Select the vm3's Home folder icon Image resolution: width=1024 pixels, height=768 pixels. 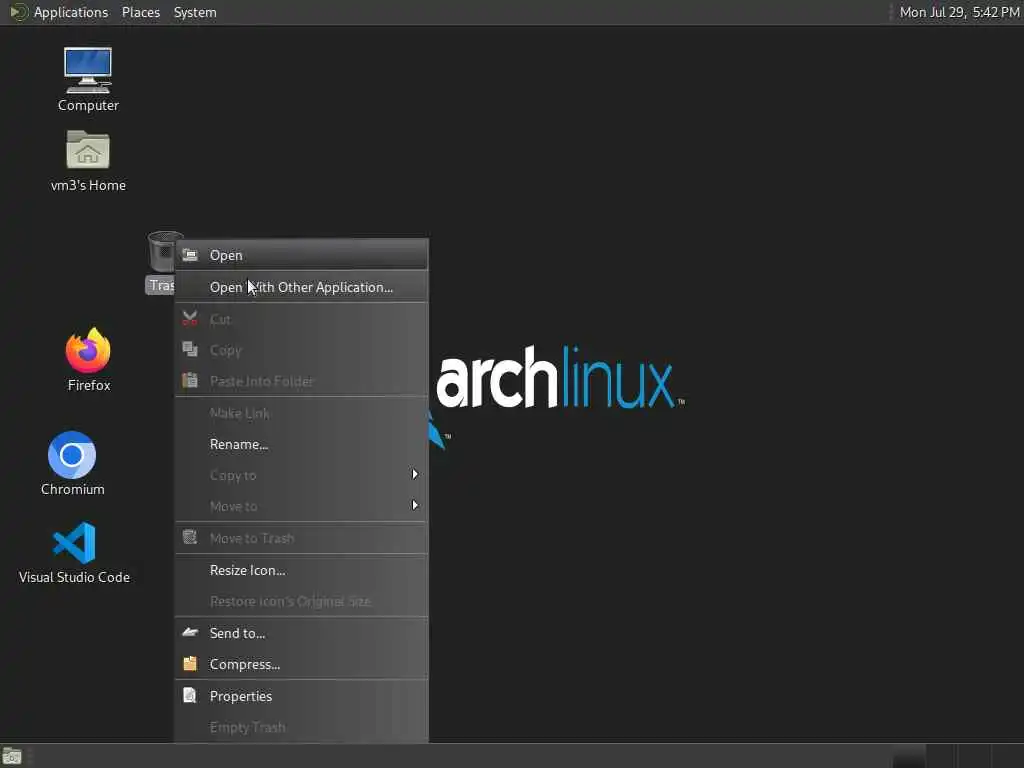point(88,161)
